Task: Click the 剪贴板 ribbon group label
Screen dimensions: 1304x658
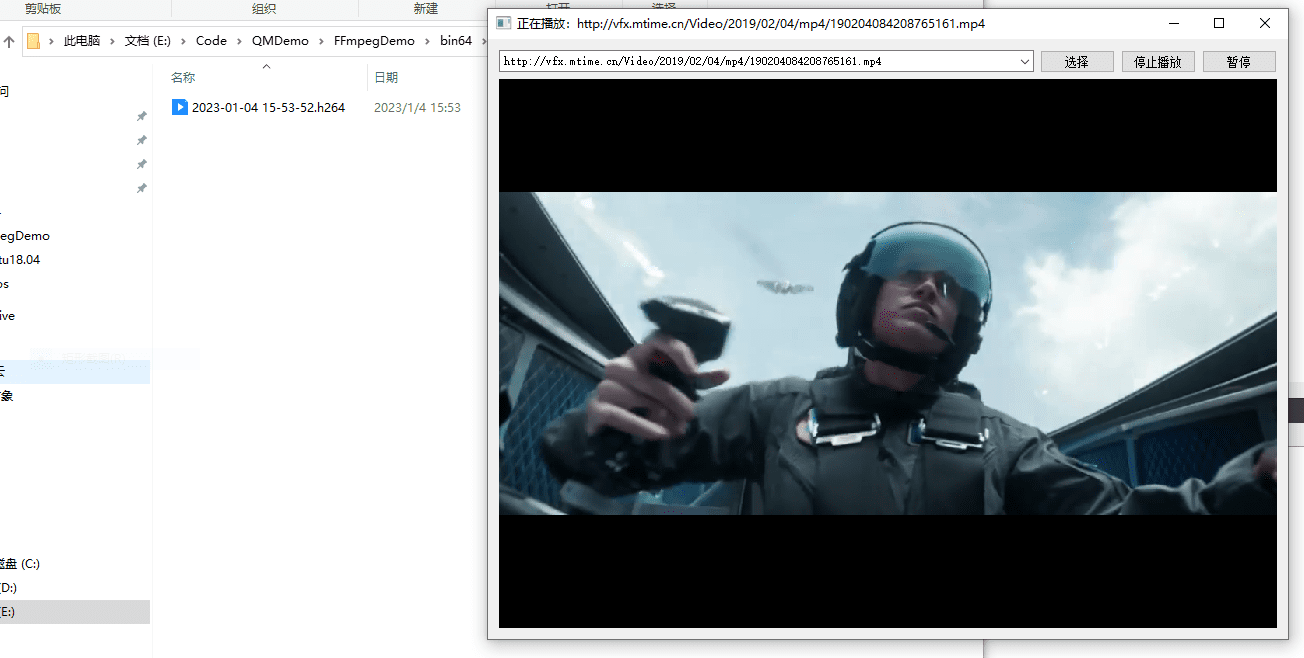Action: 42,8
